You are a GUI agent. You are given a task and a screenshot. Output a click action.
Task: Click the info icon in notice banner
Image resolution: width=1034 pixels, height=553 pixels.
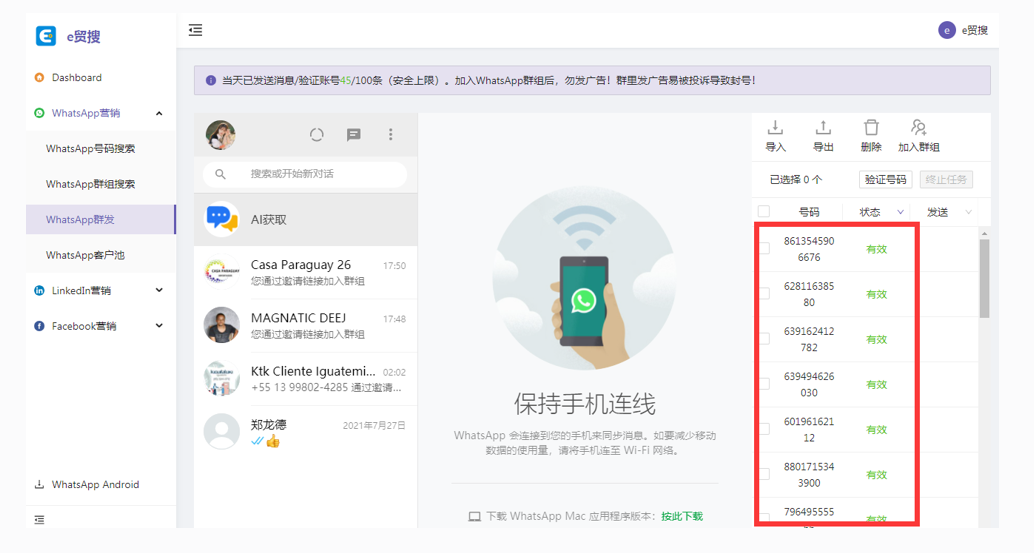(x=210, y=80)
